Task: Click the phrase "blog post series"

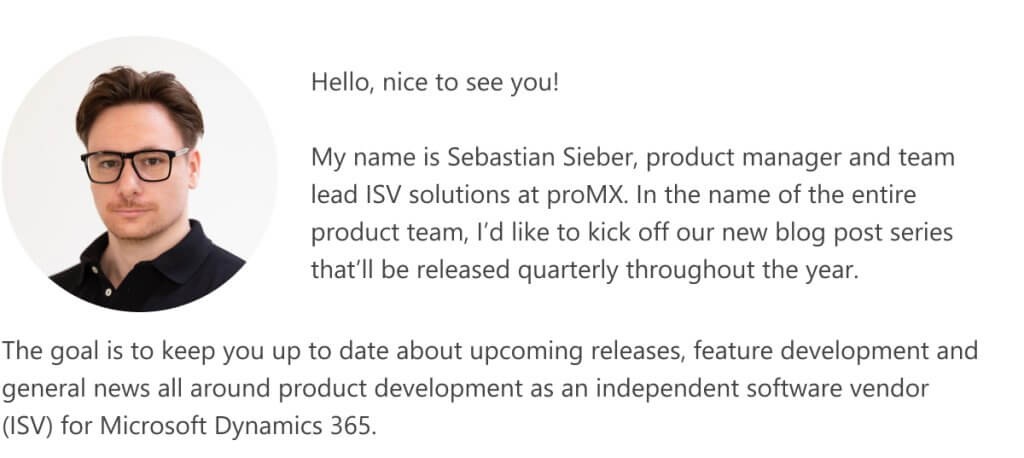Action: (x=864, y=233)
